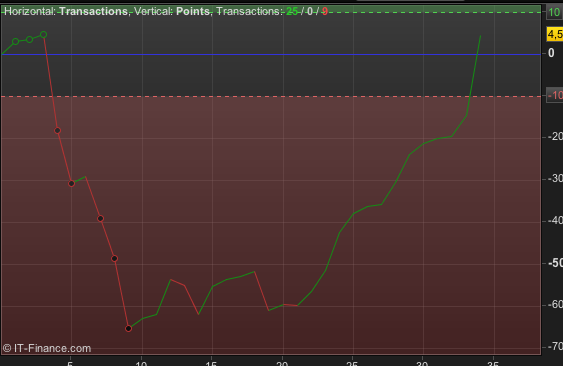This screenshot has width=563, height=366.
Task: Click the -30 value on the vertical axis
Action: tap(555, 179)
